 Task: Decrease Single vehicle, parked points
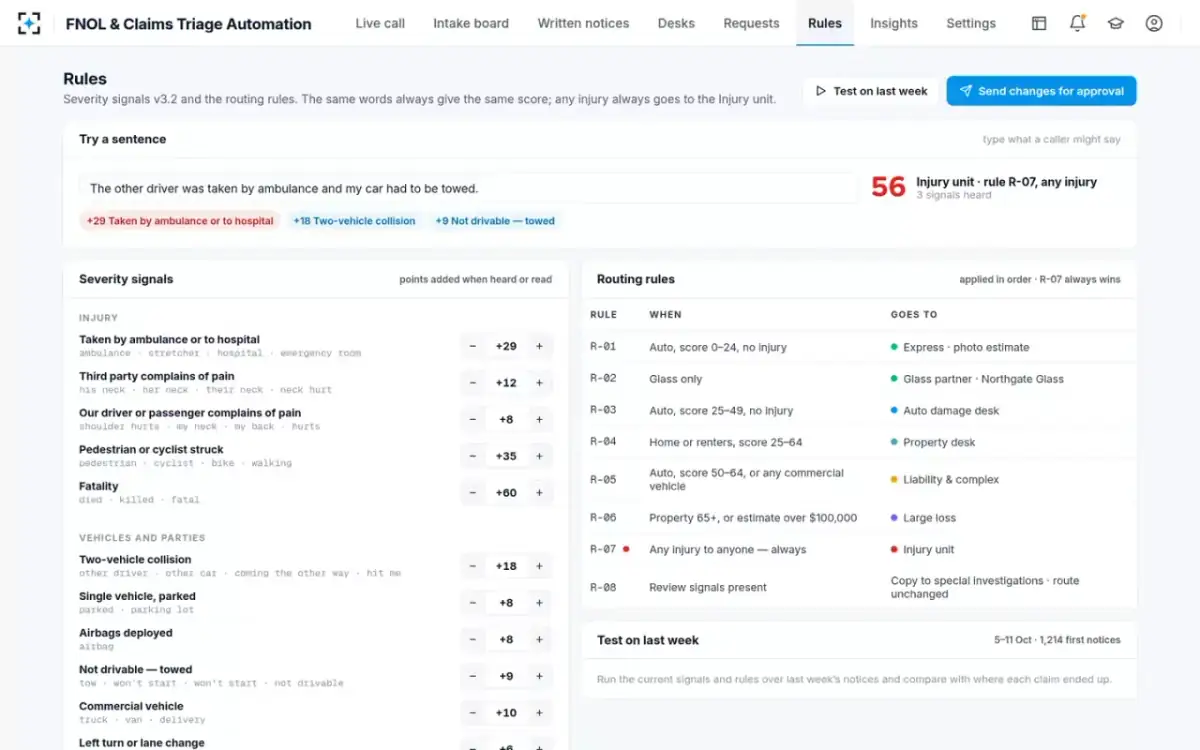[x=473, y=603]
